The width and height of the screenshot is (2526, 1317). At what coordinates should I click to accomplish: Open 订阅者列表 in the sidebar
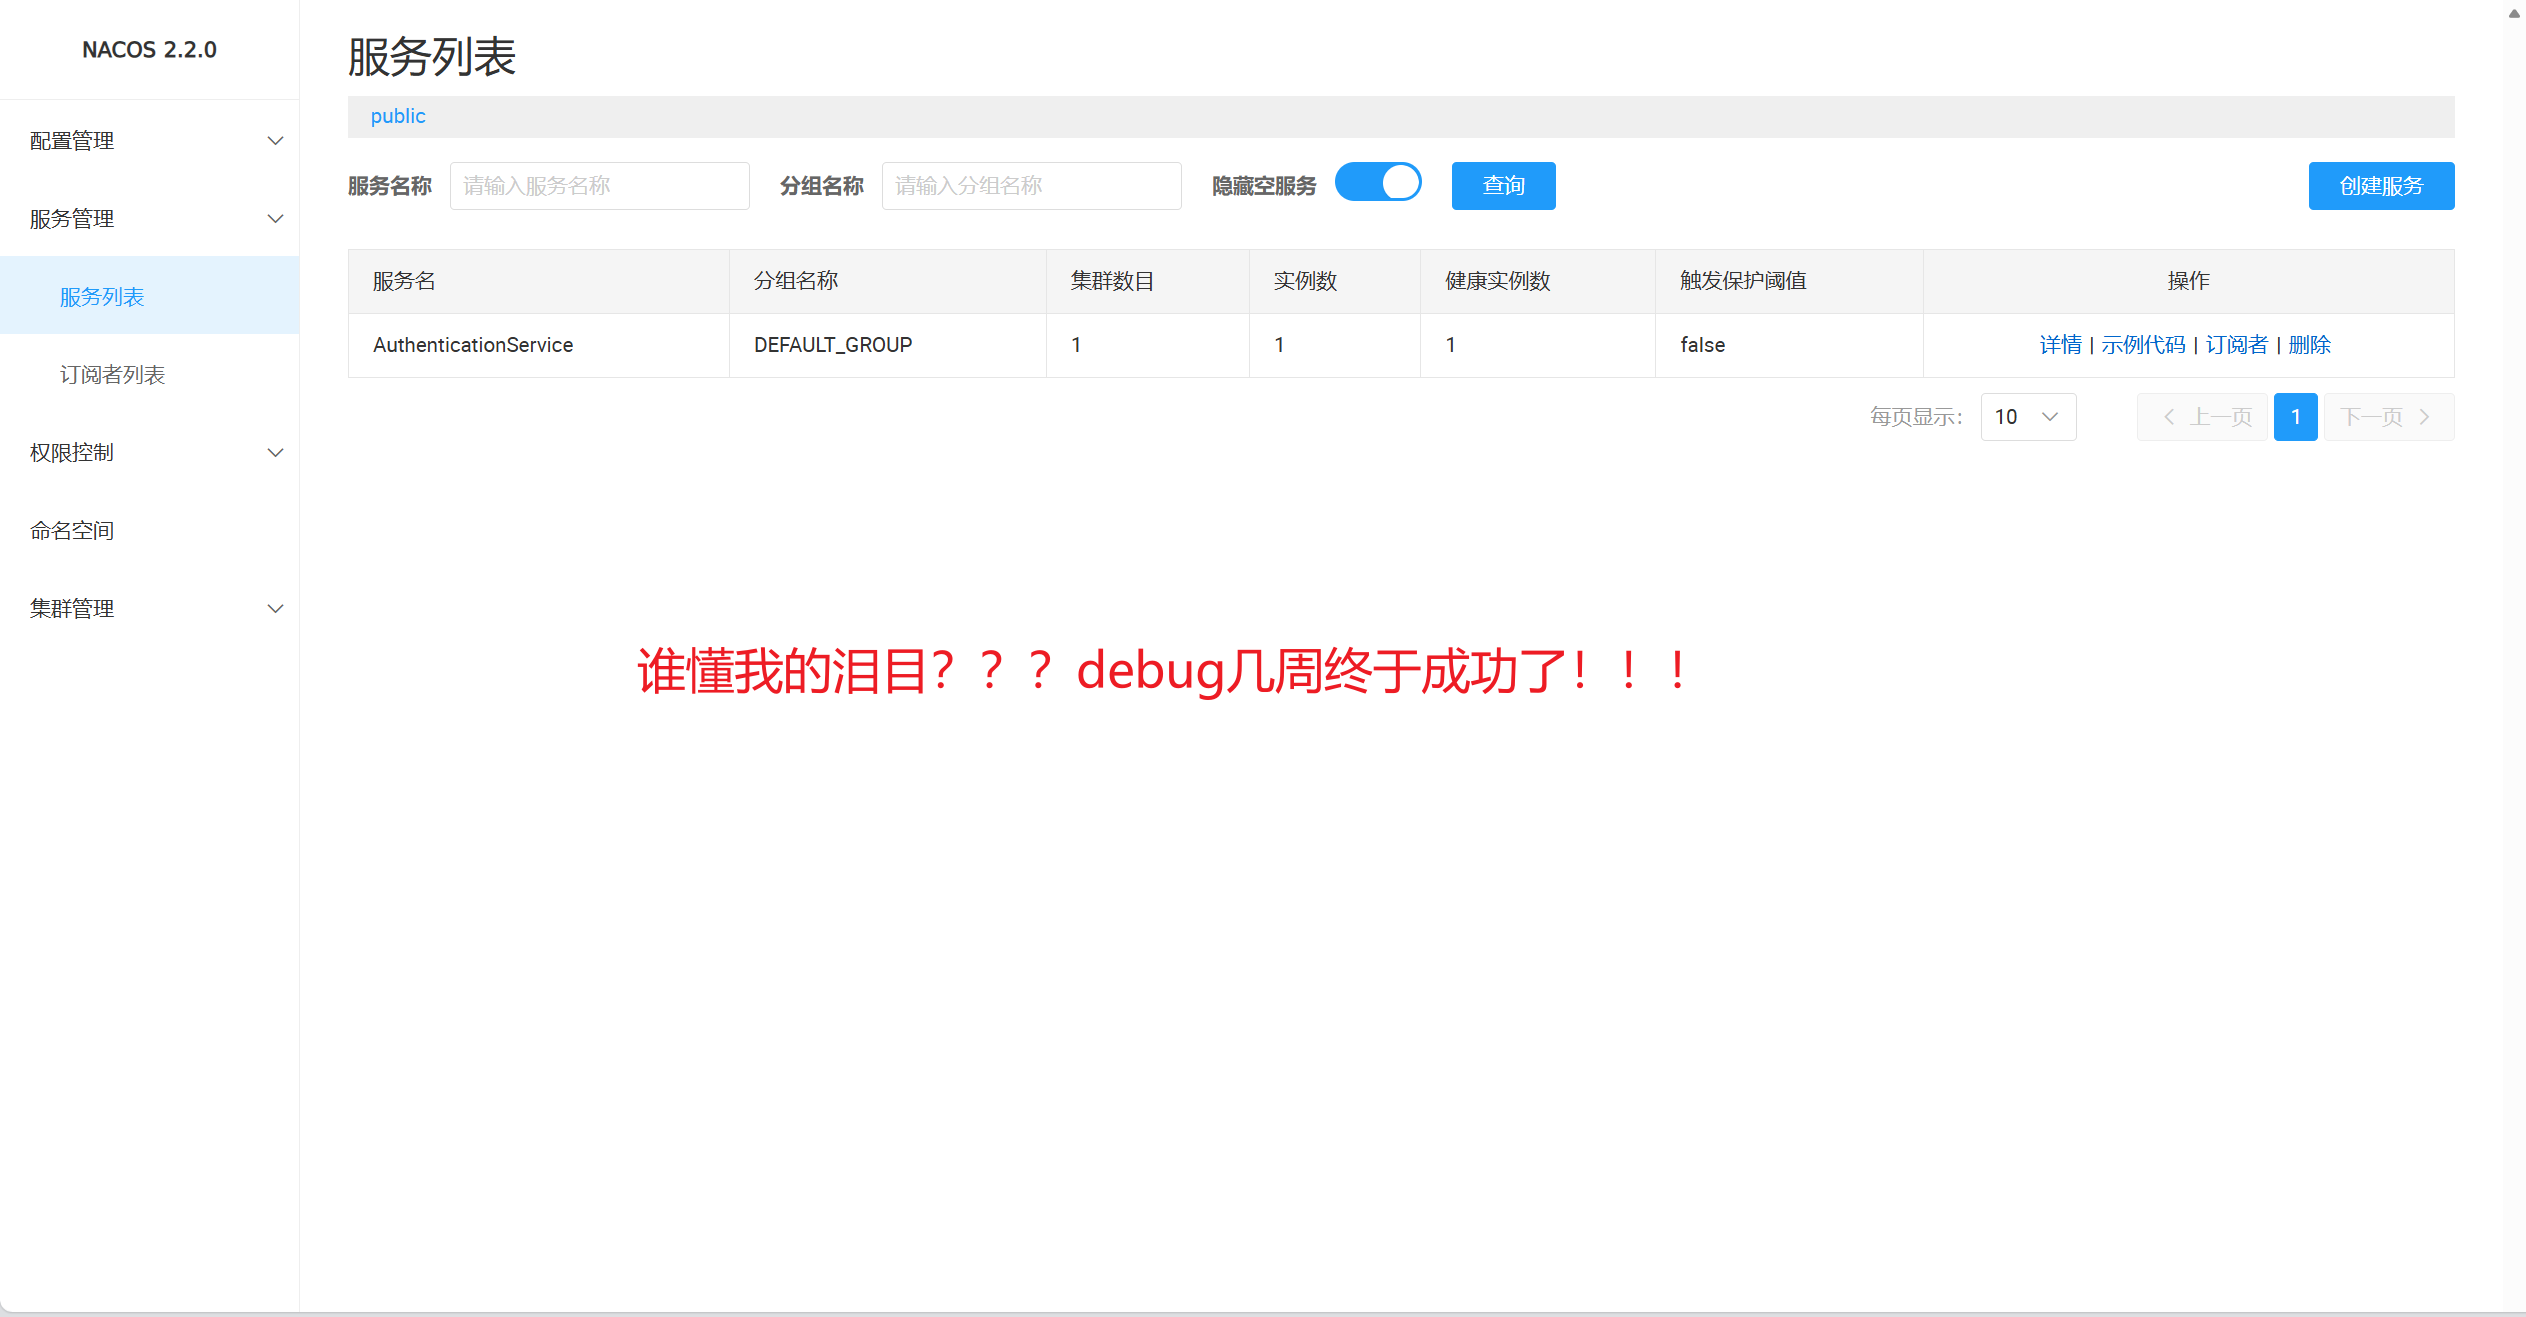pyautogui.click(x=112, y=375)
